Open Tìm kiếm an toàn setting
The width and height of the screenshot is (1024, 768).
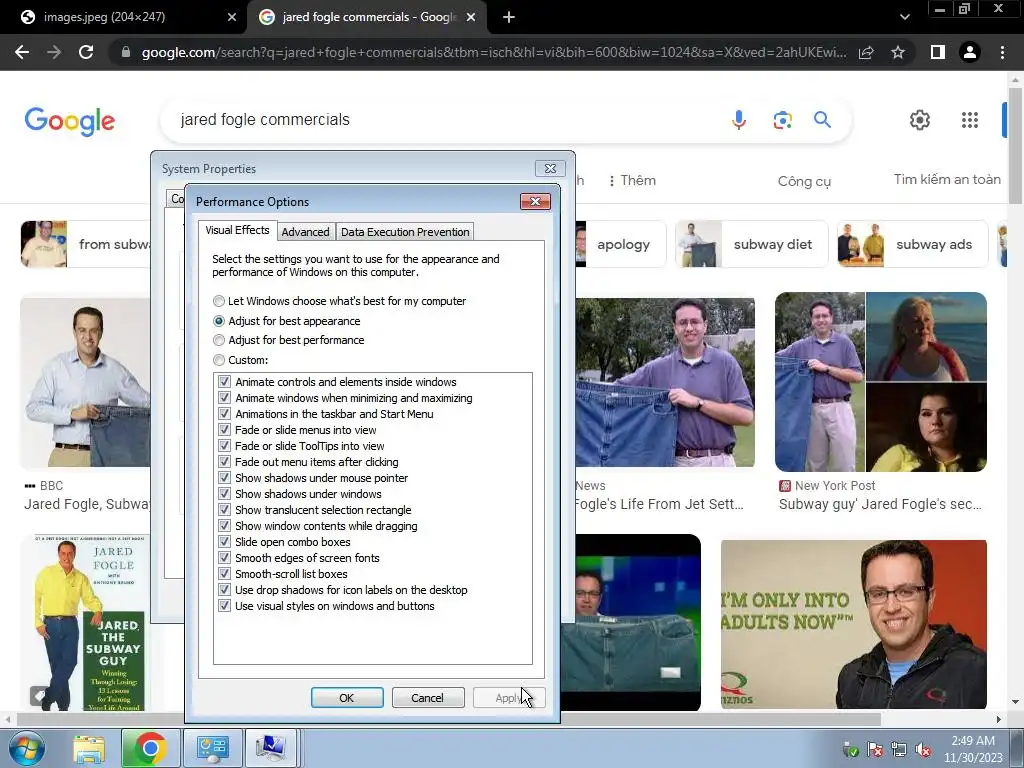point(947,179)
